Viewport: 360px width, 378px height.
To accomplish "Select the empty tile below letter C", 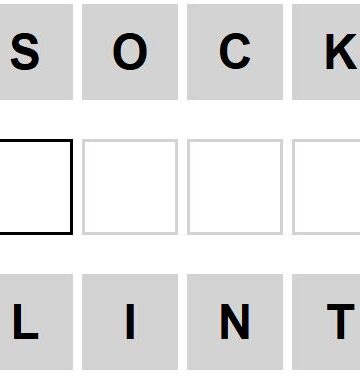I will coord(235,187).
